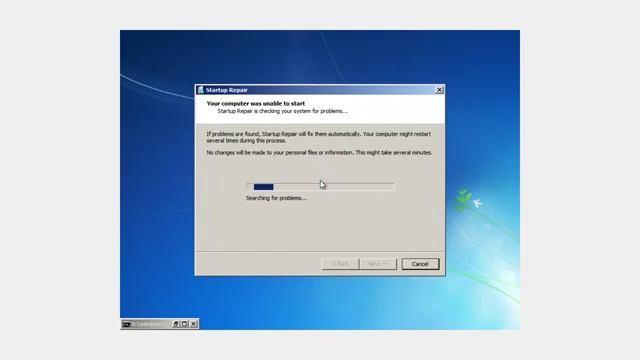
Task: Close the minimized console window
Action: (193, 324)
